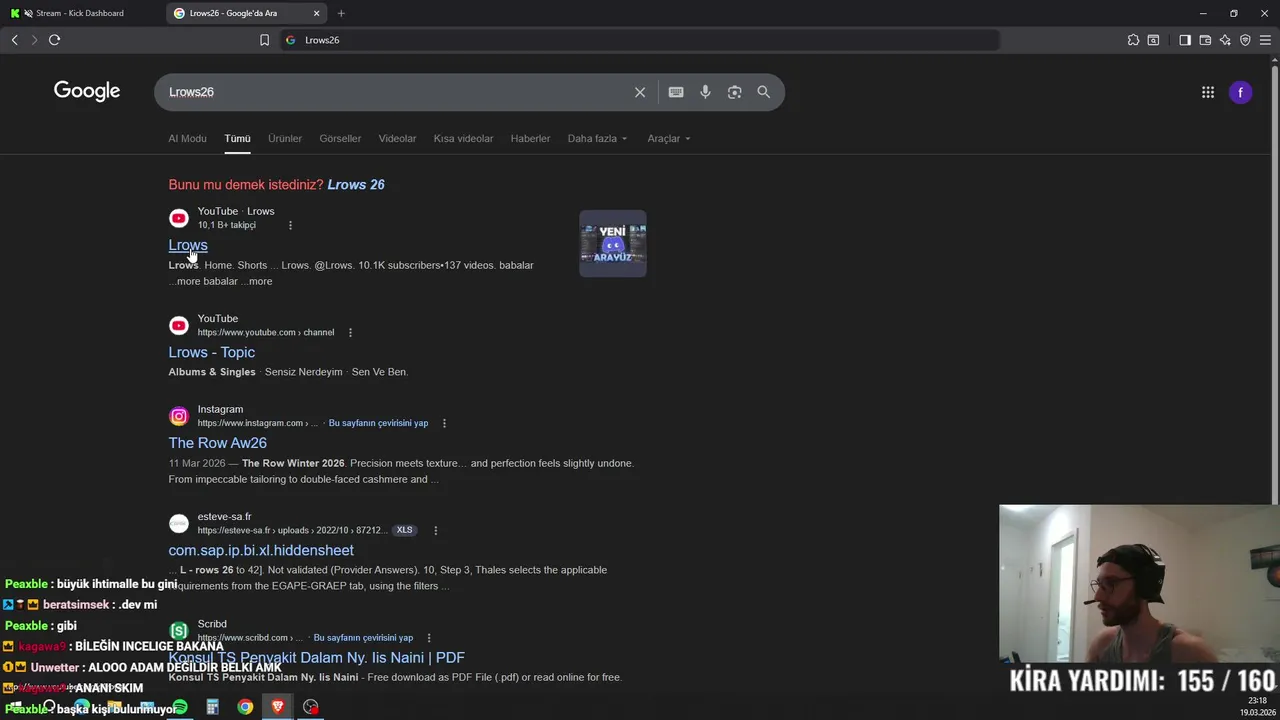
Task: Open the Google account avatar
Action: [x=1240, y=92]
